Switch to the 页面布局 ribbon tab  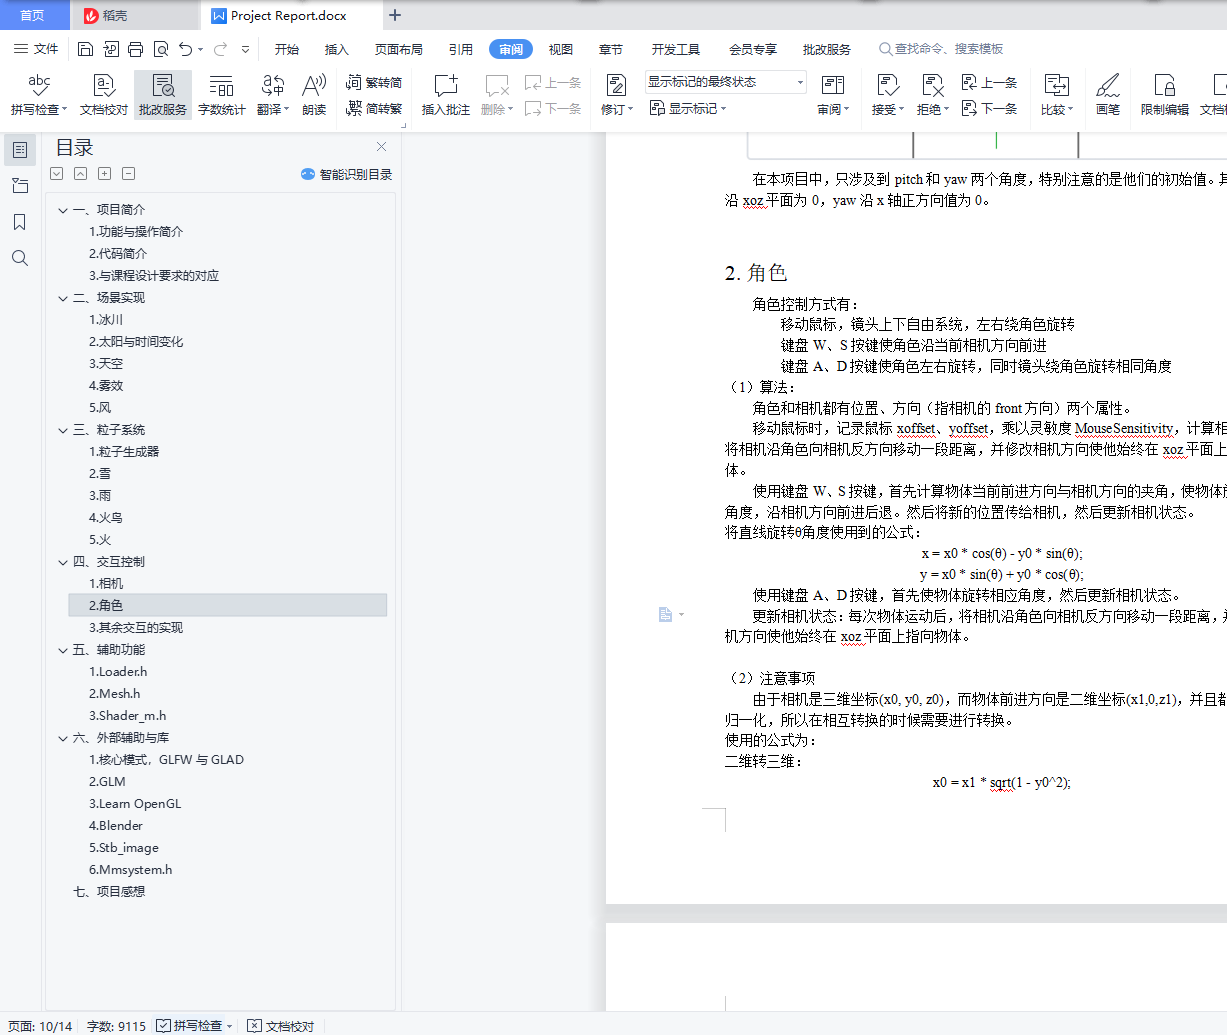(x=399, y=49)
